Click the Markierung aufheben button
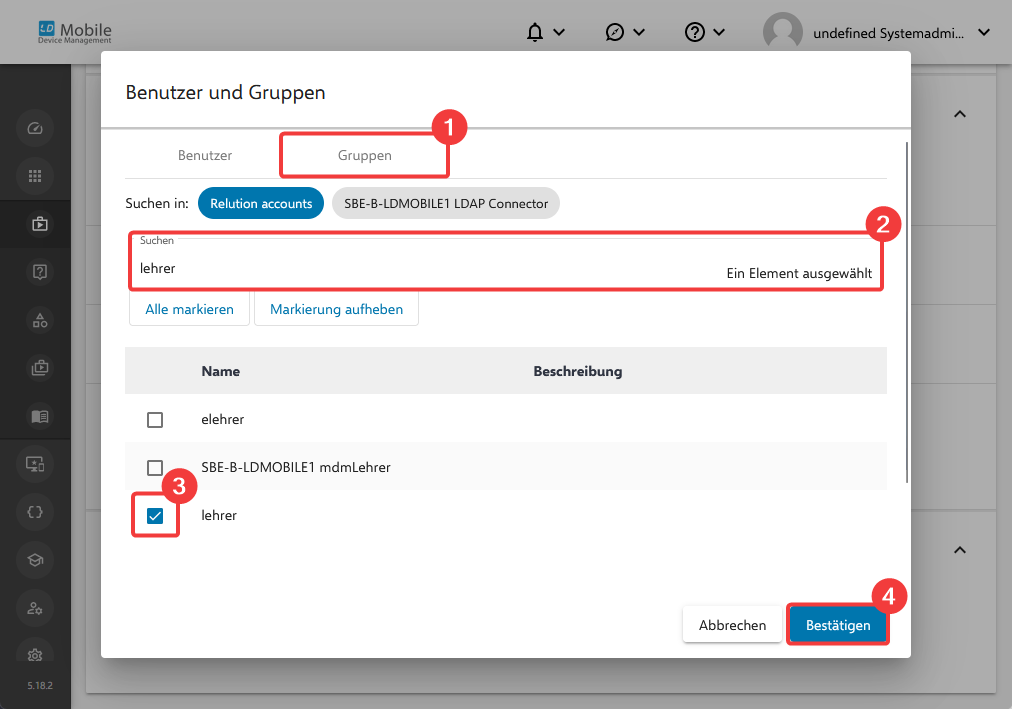The height and width of the screenshot is (709, 1012). [x=336, y=309]
